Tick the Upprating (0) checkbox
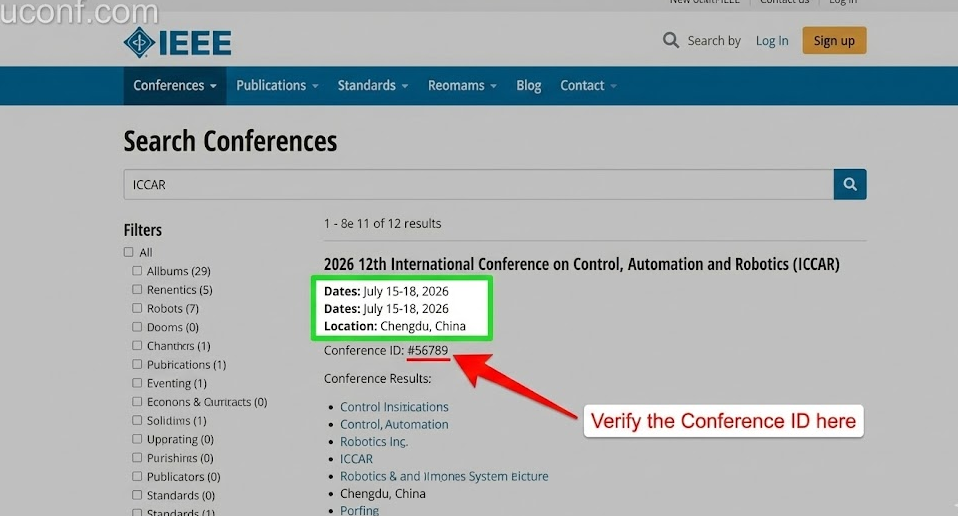This screenshot has height=516, width=958. tap(137, 438)
